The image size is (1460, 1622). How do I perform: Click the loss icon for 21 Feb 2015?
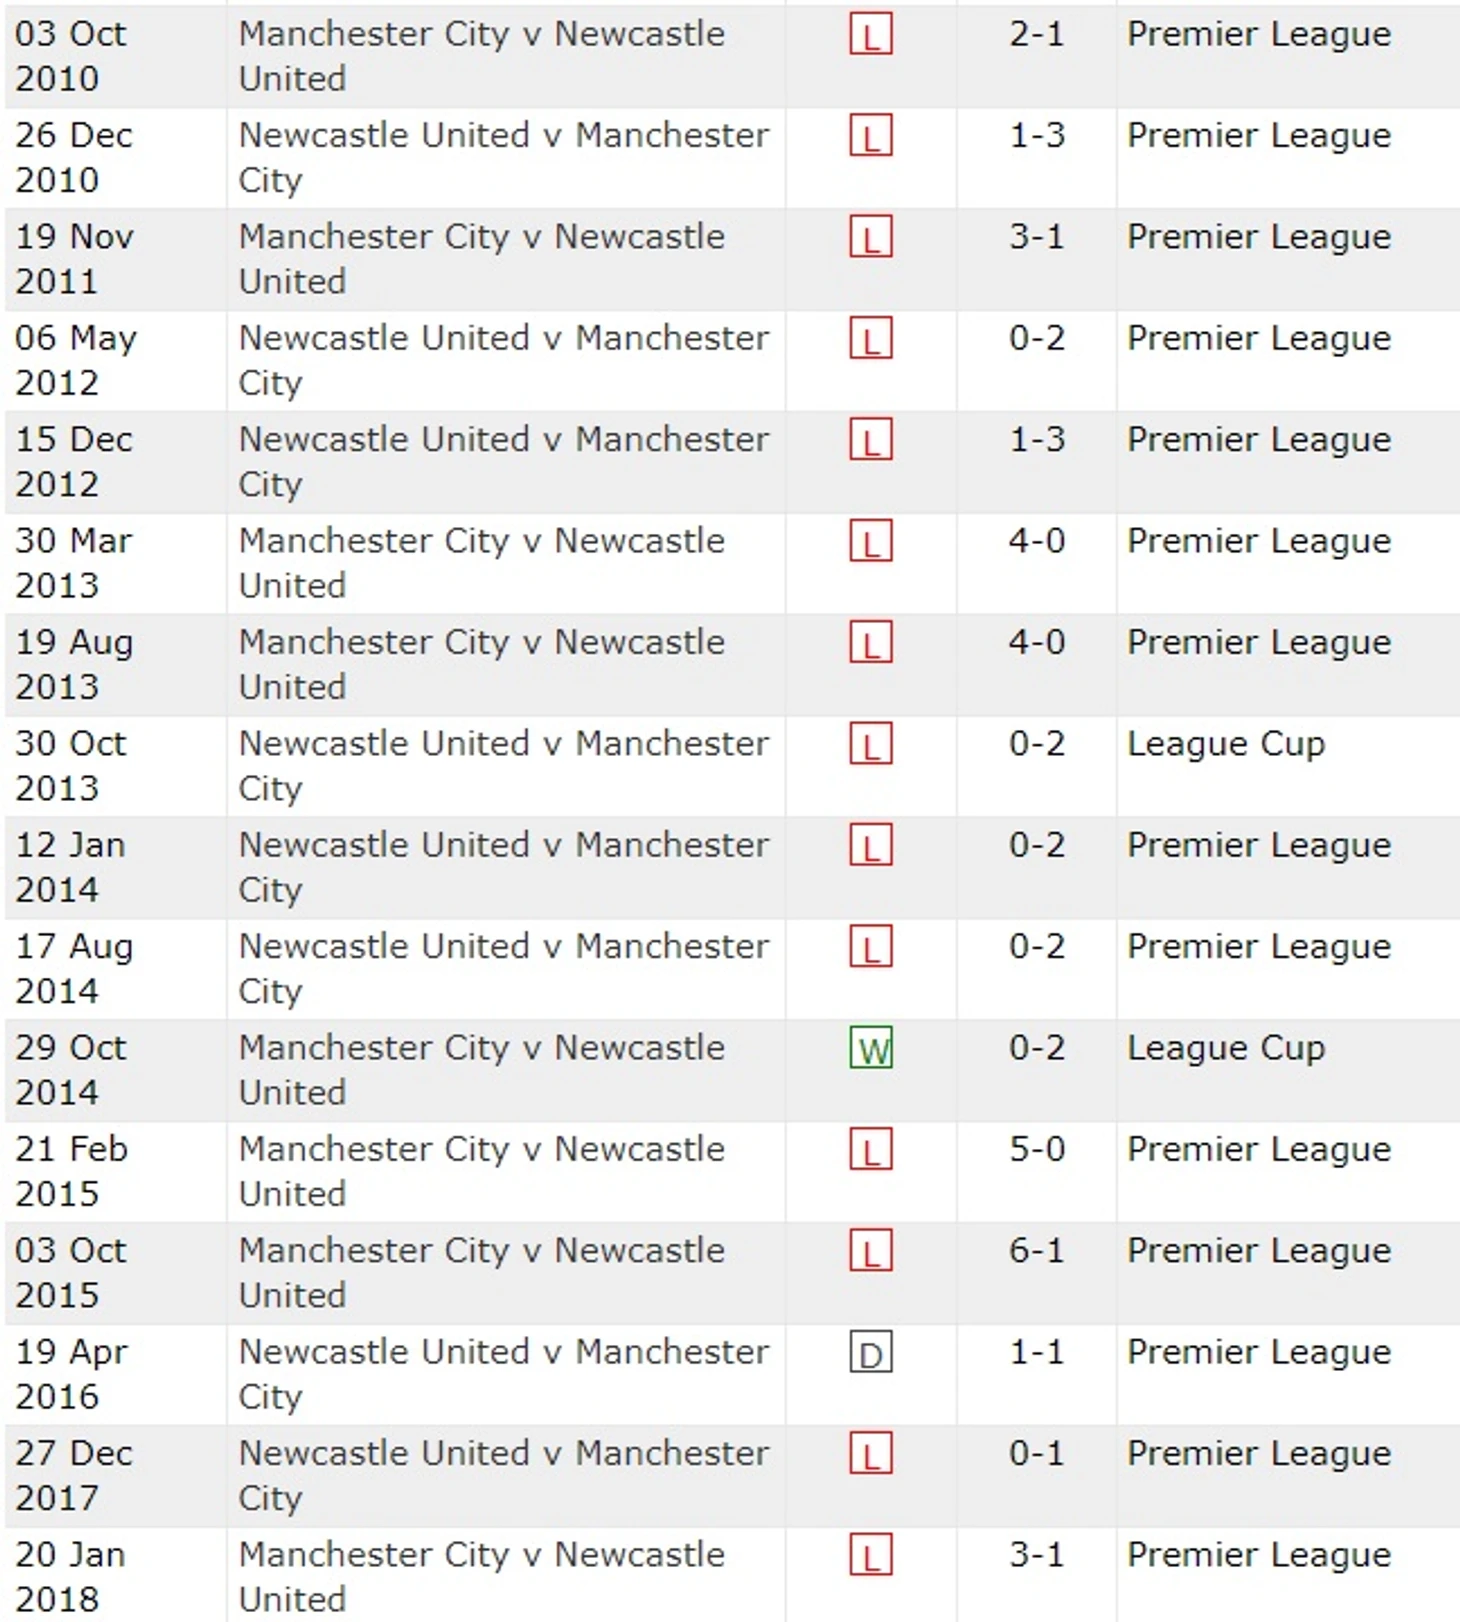870,1151
